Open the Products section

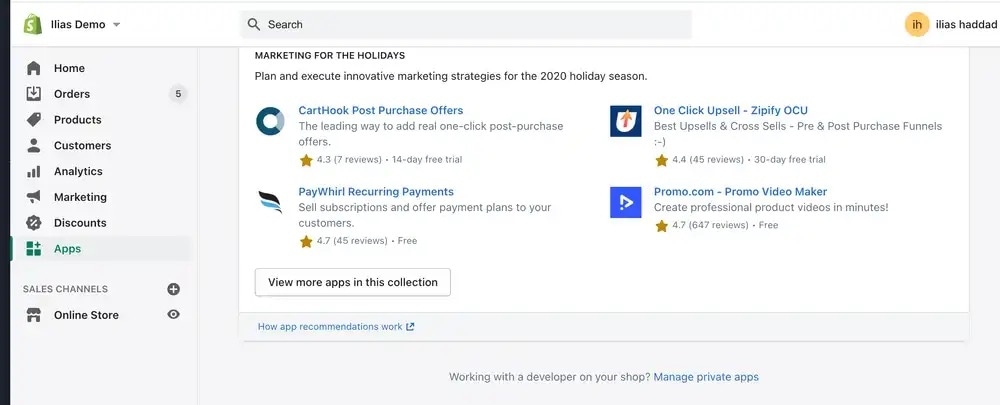77,120
